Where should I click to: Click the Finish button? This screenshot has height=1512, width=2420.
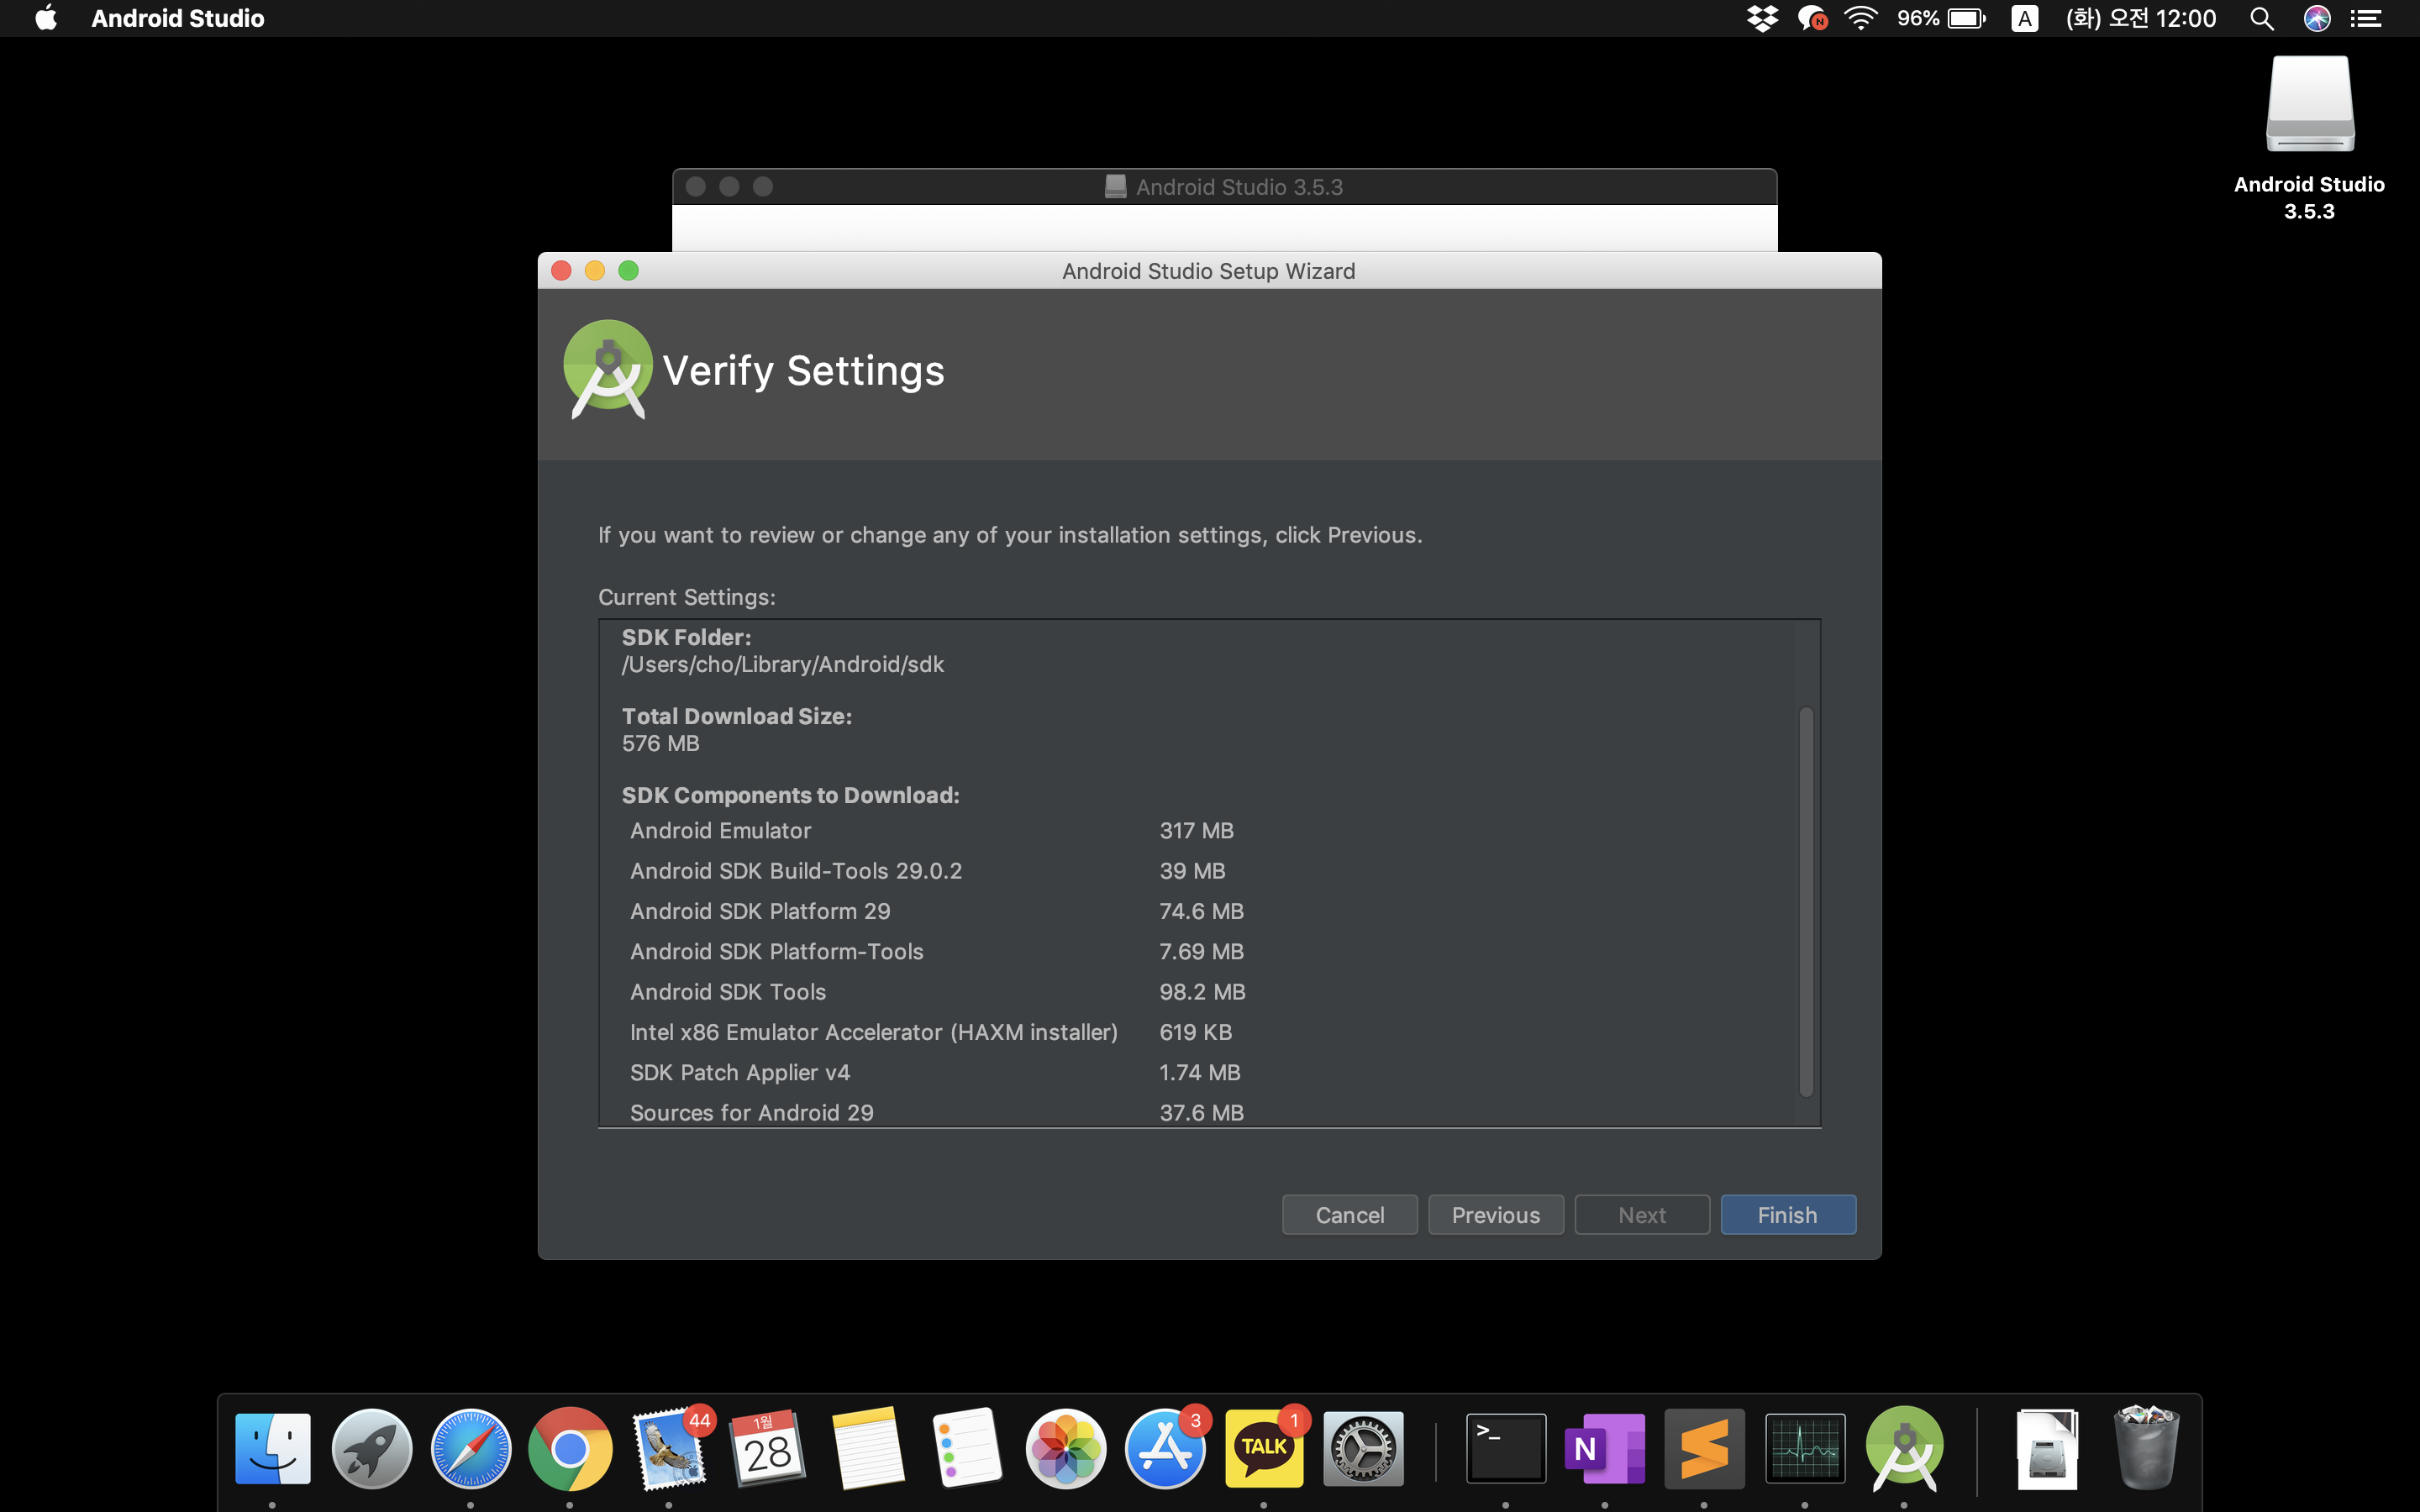[1787, 1214]
